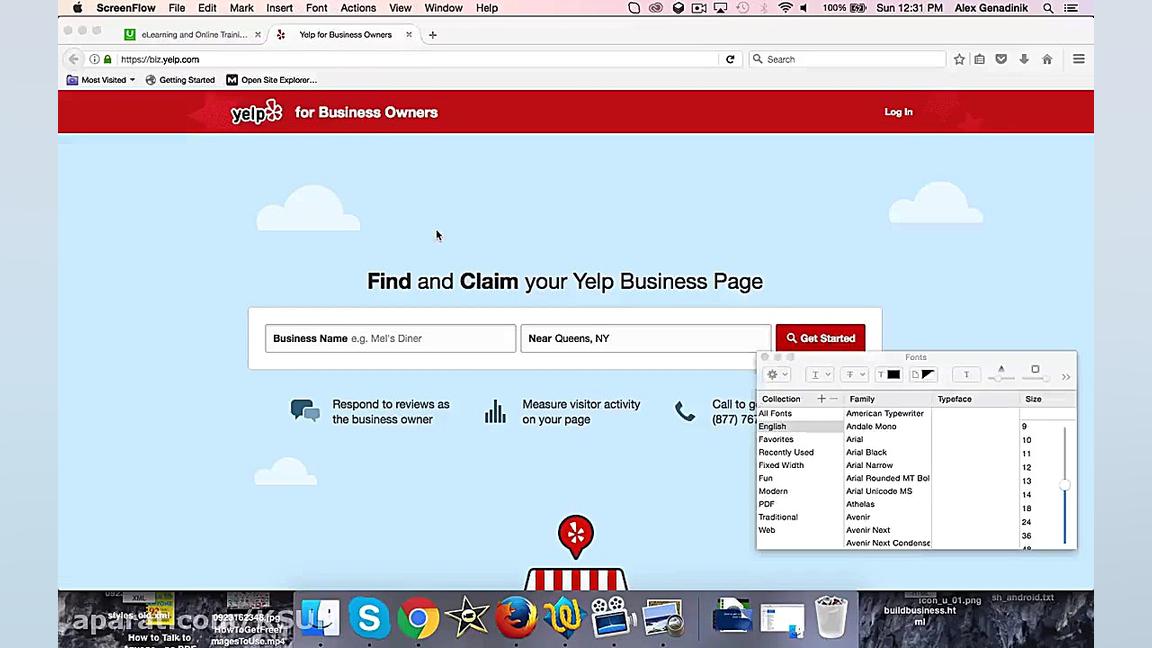Click the Near Queens, NY location field
This screenshot has width=1152, height=648.
[x=646, y=339]
